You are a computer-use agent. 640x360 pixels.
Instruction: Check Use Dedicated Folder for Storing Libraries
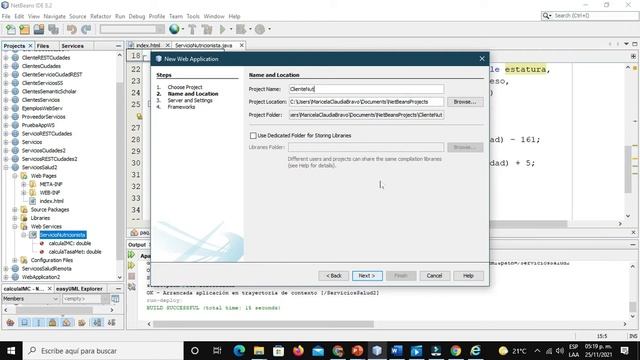(253, 136)
